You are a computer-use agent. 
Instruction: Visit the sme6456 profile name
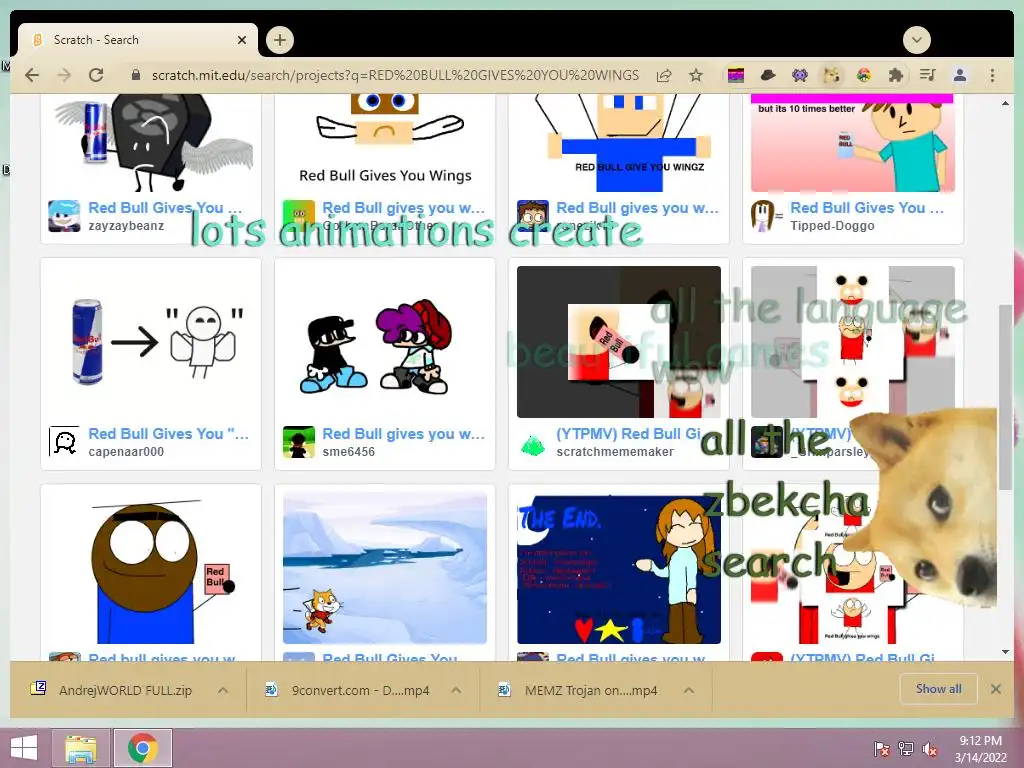tap(348, 452)
